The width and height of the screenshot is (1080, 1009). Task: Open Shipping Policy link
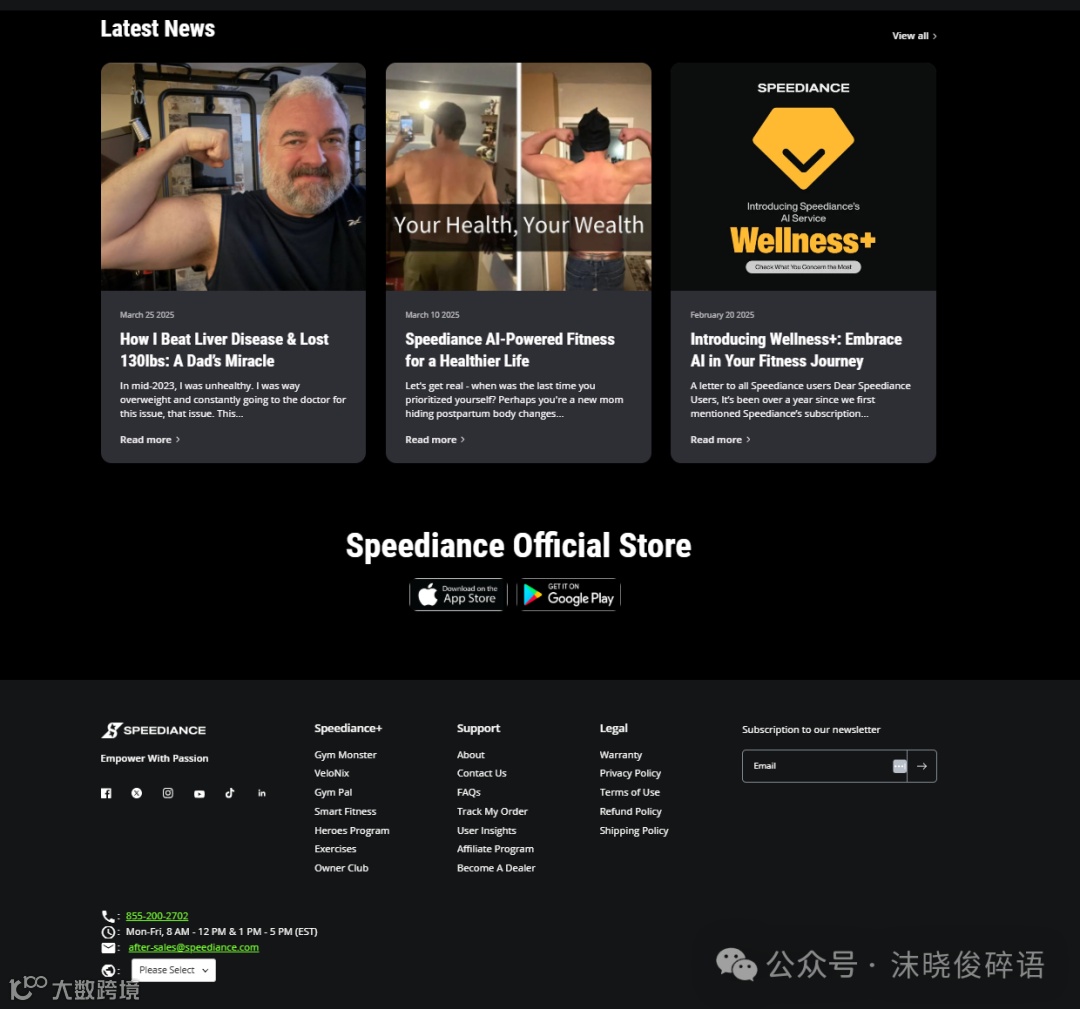634,831
